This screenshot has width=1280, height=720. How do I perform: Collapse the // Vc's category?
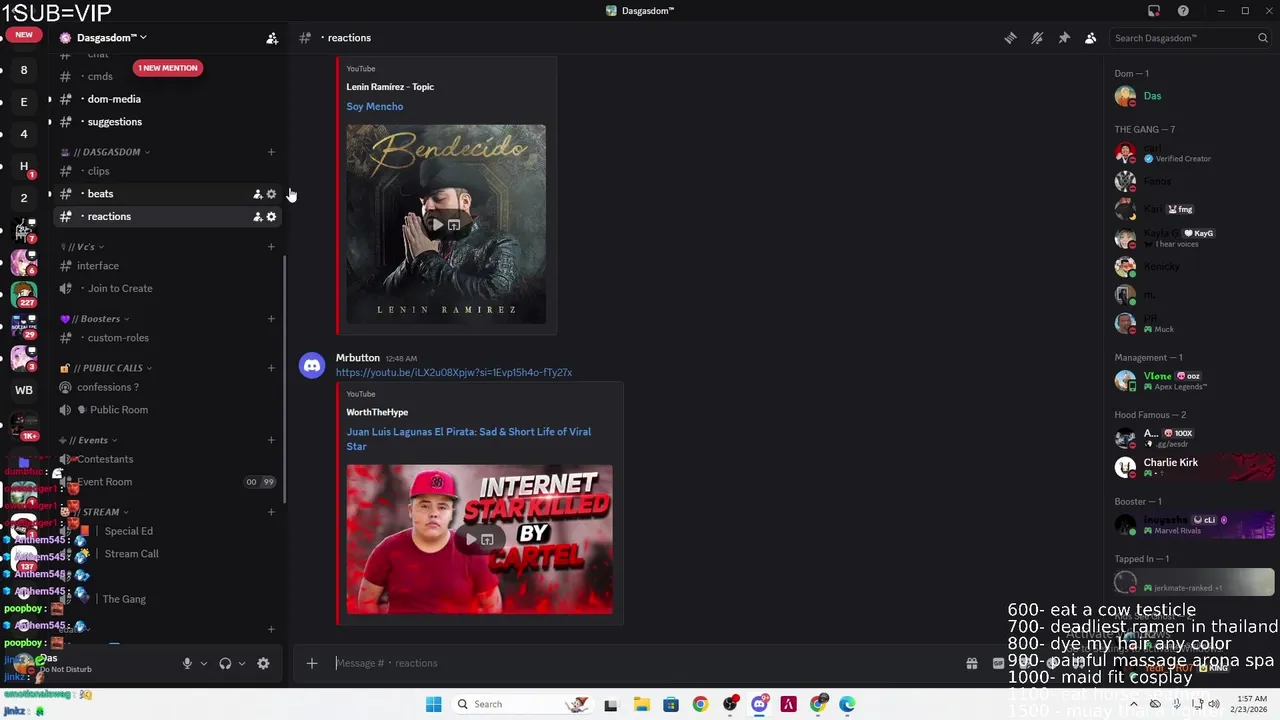point(82,247)
